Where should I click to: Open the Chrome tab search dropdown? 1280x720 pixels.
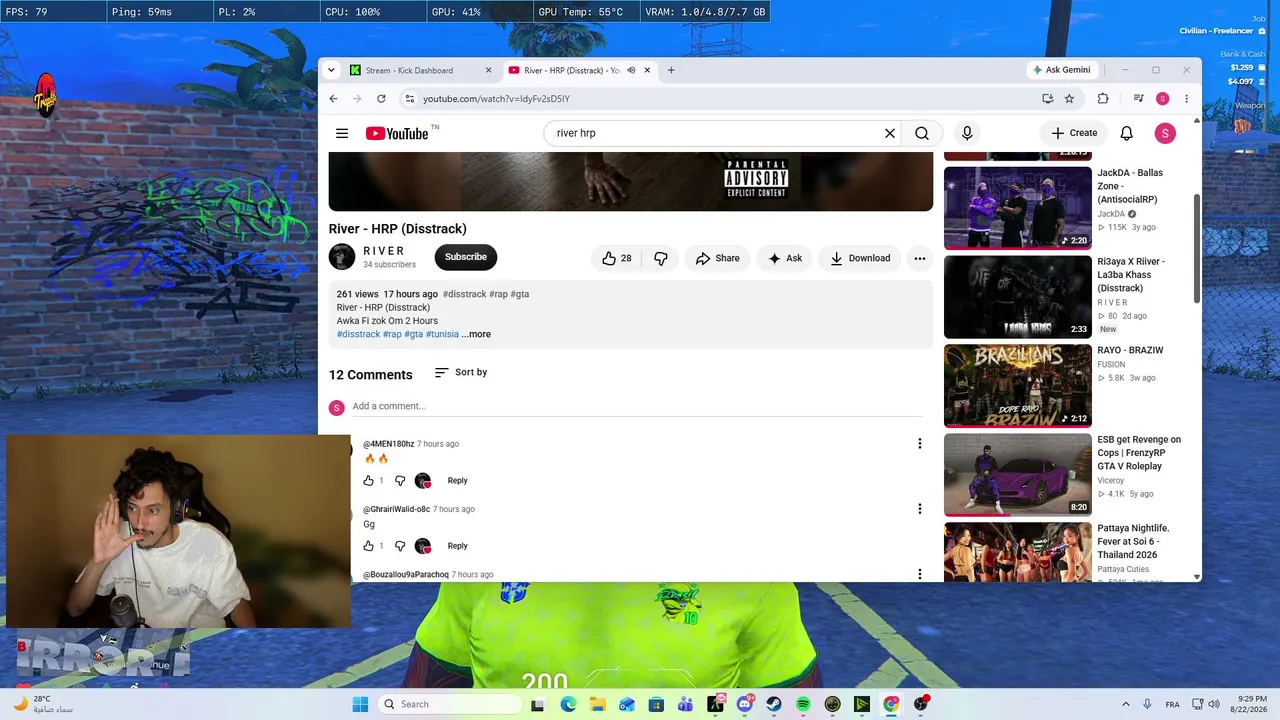click(x=331, y=70)
